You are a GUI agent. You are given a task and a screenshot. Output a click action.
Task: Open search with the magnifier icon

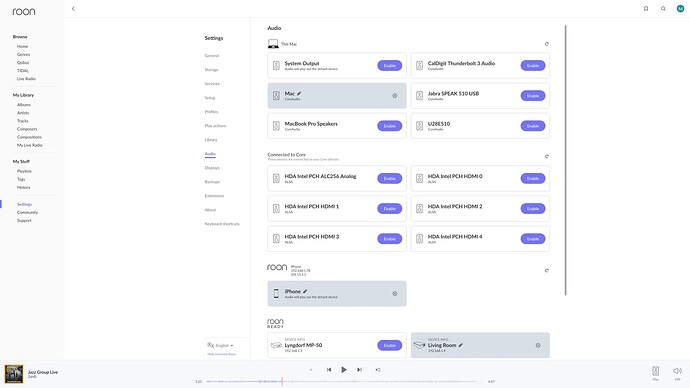[663, 9]
